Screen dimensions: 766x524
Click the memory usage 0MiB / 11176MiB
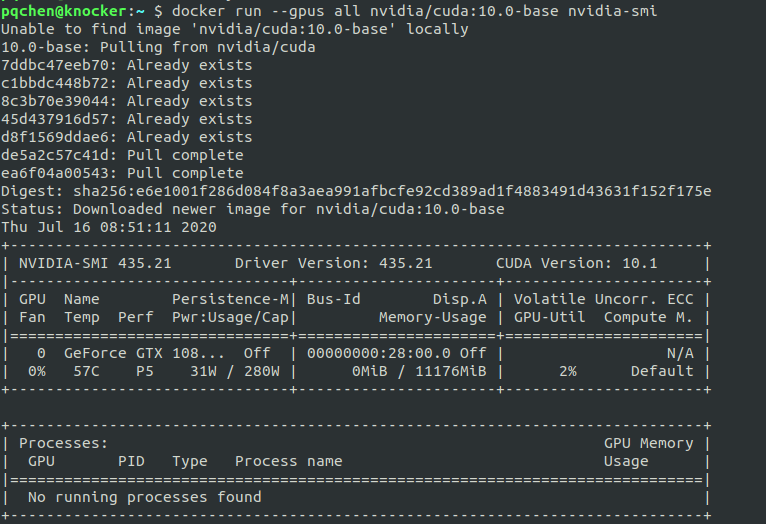(419, 371)
